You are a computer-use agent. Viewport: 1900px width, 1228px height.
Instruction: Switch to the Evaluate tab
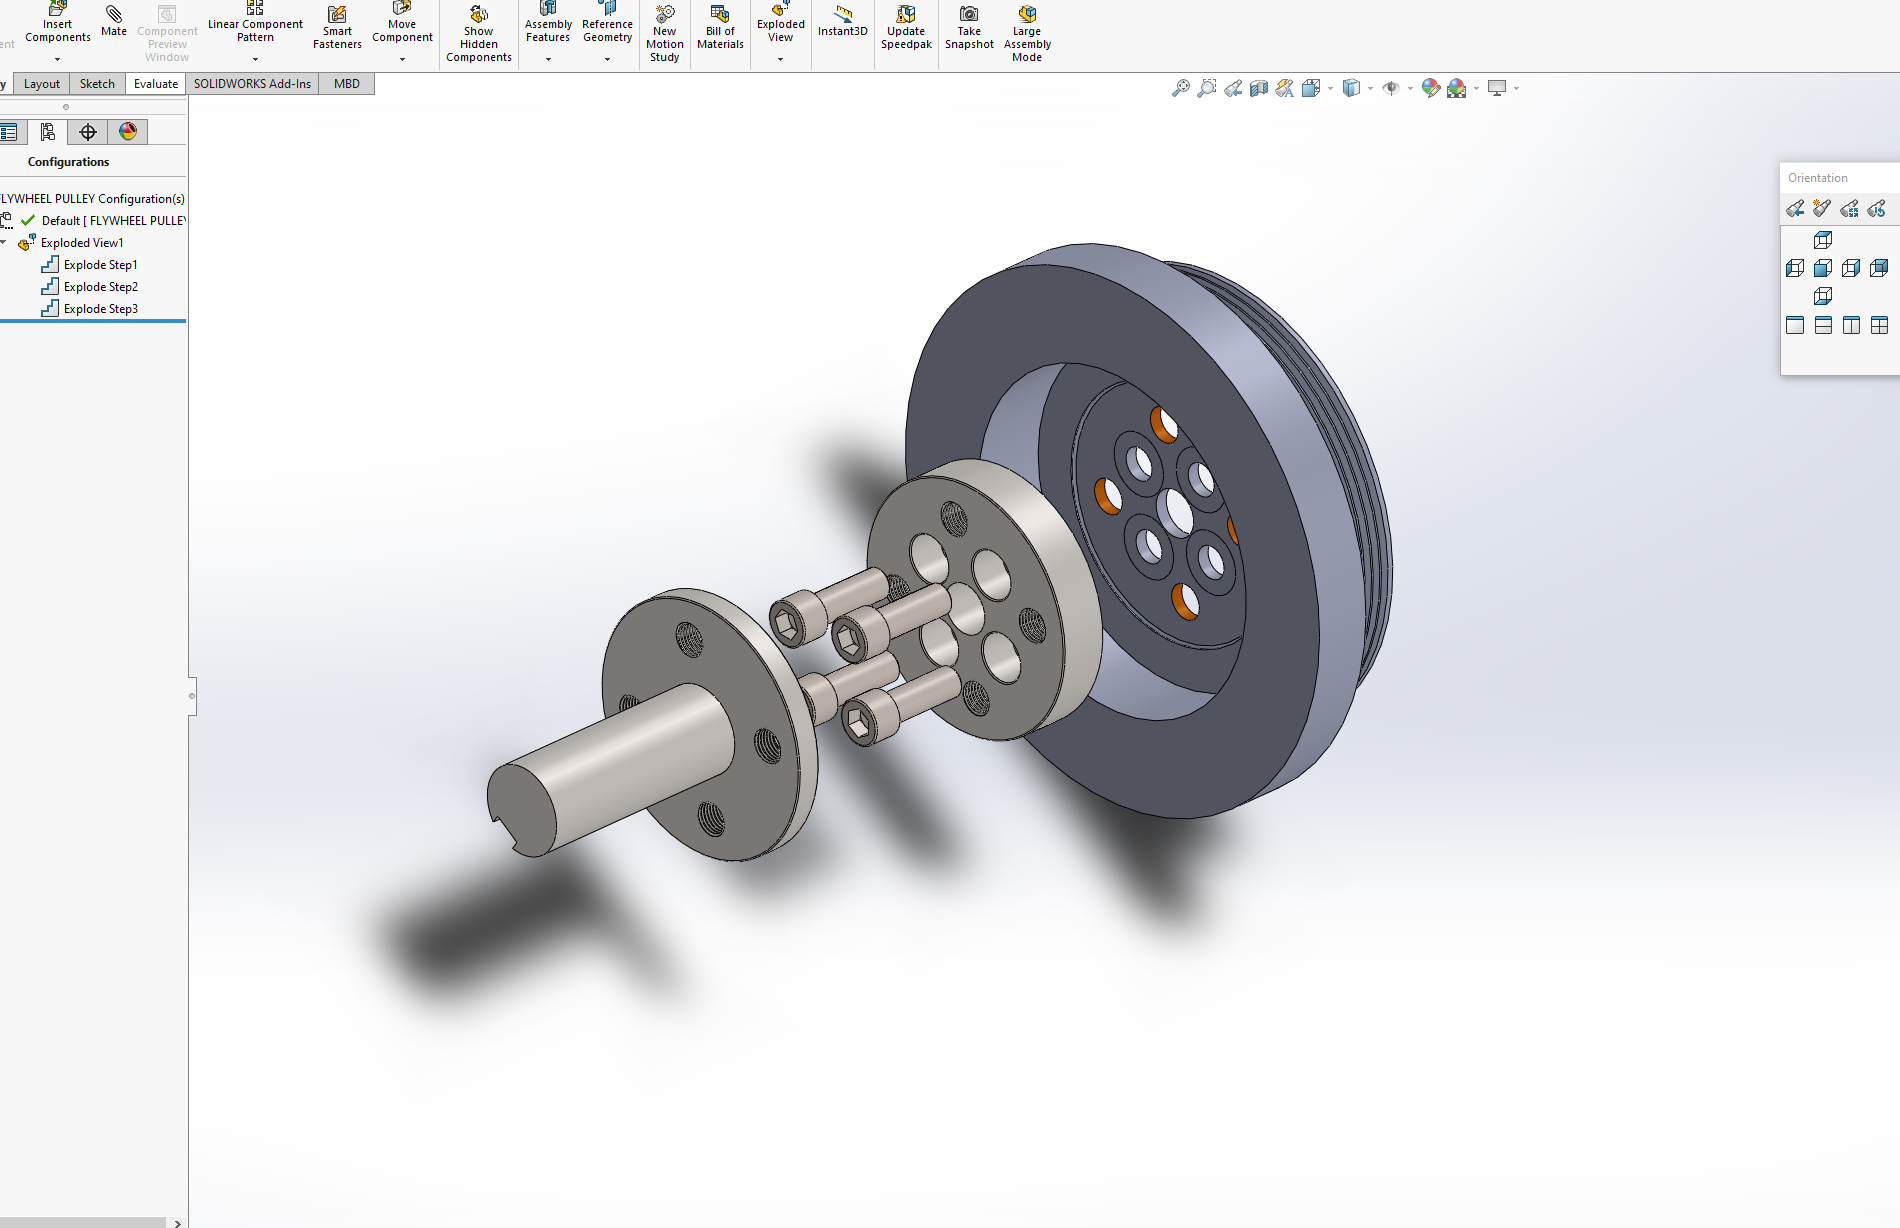(156, 84)
